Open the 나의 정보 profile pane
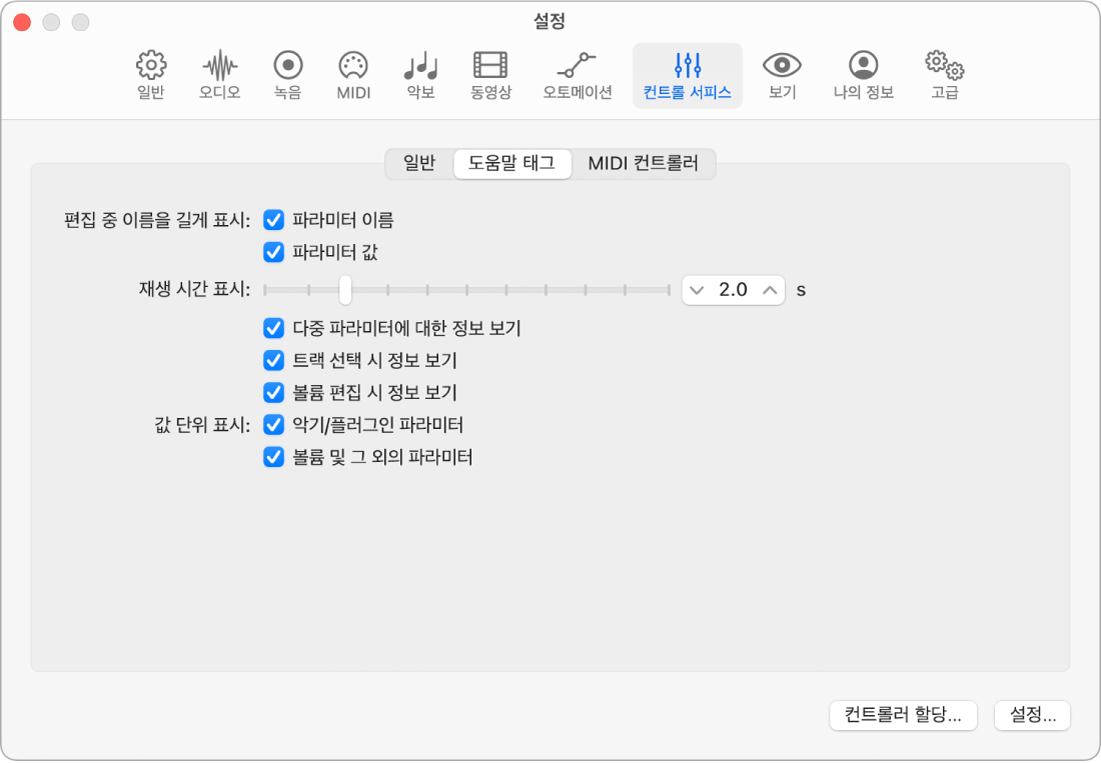Viewport: 1101px width, 763px height. [863, 75]
